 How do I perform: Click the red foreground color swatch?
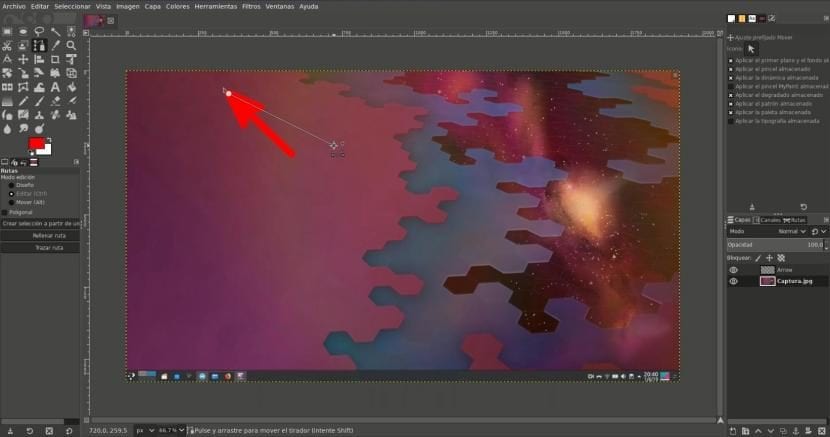coord(35,146)
